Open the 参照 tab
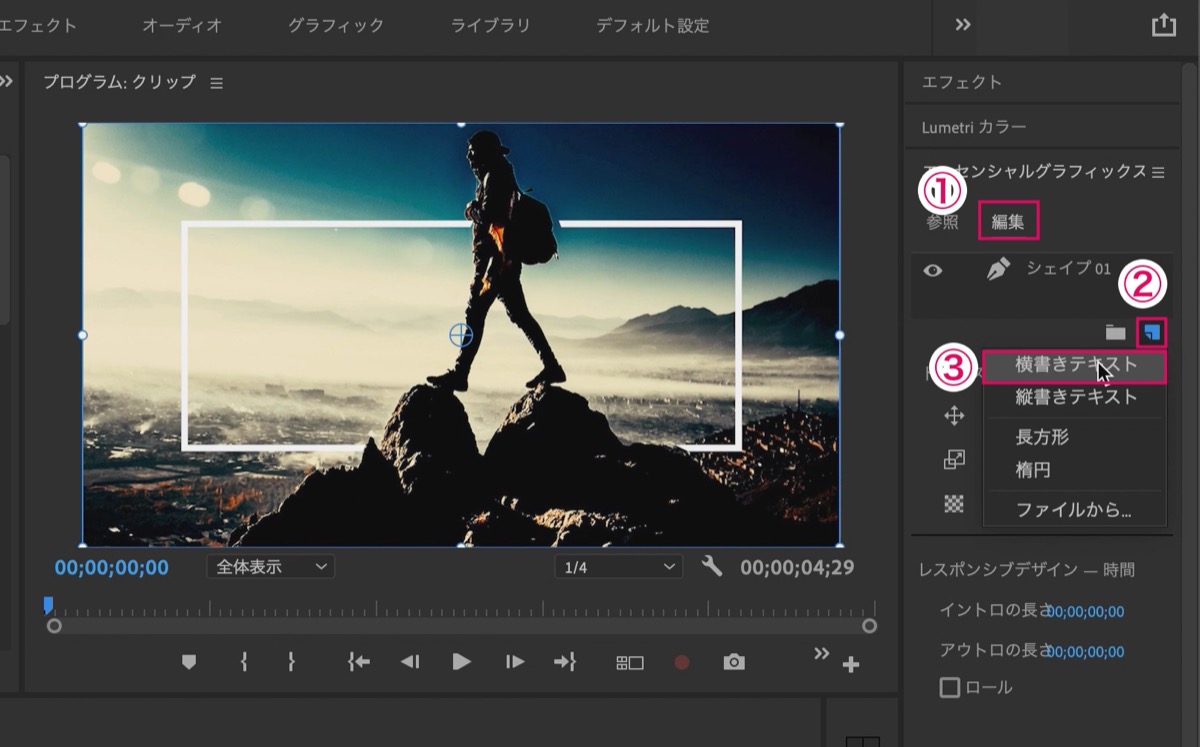The height and width of the screenshot is (747, 1200). point(942,222)
